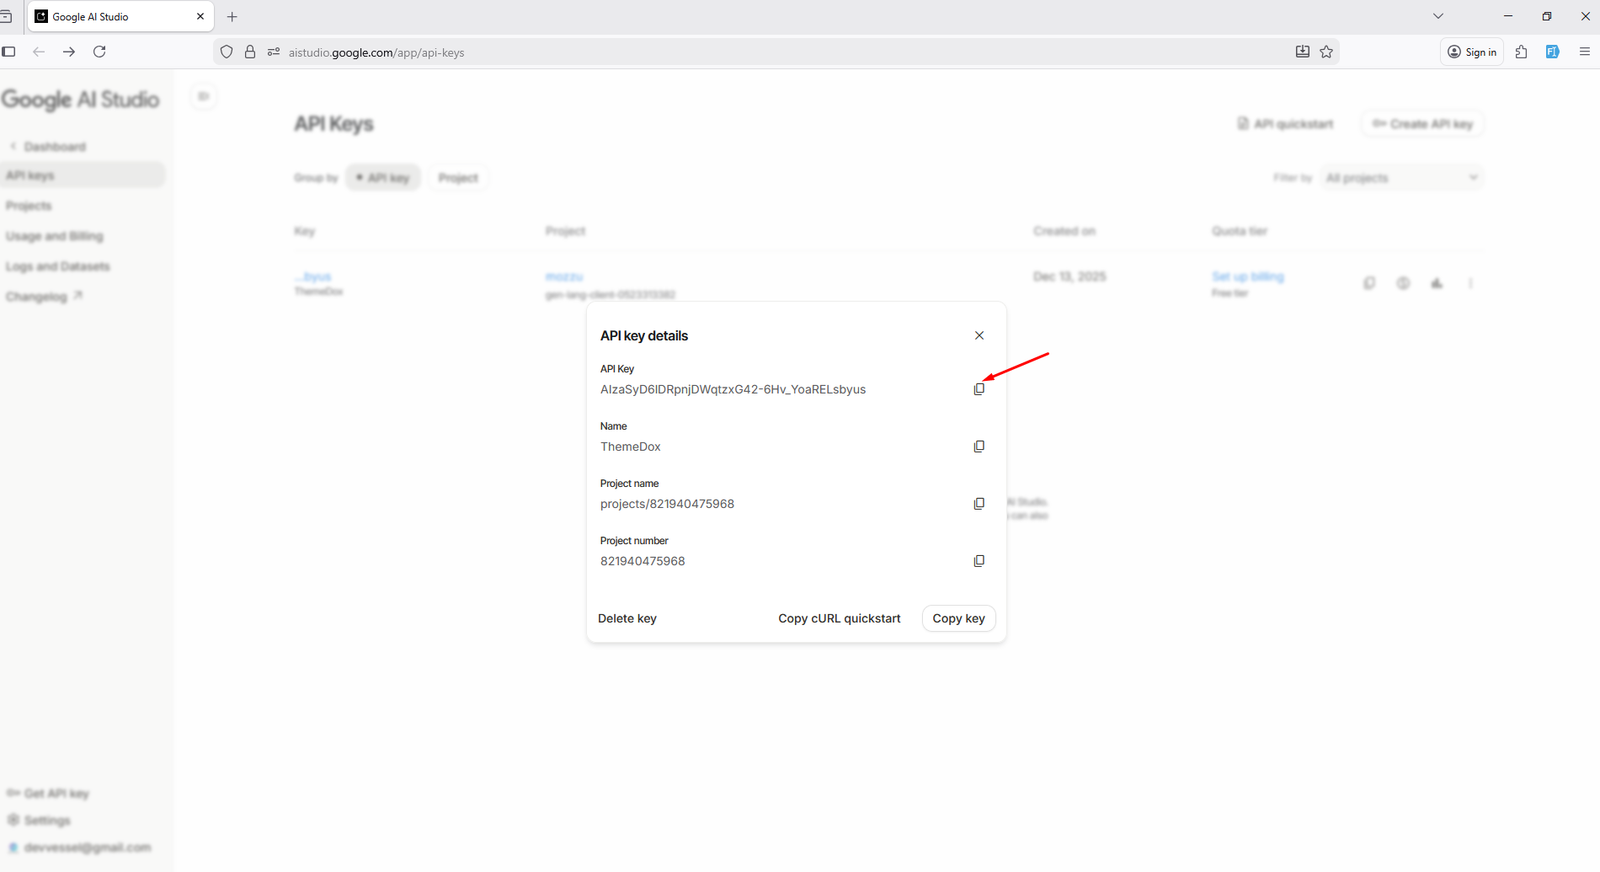This screenshot has width=1600, height=872.
Task: Select the Google AI Studio tab
Action: pyautogui.click(x=120, y=17)
